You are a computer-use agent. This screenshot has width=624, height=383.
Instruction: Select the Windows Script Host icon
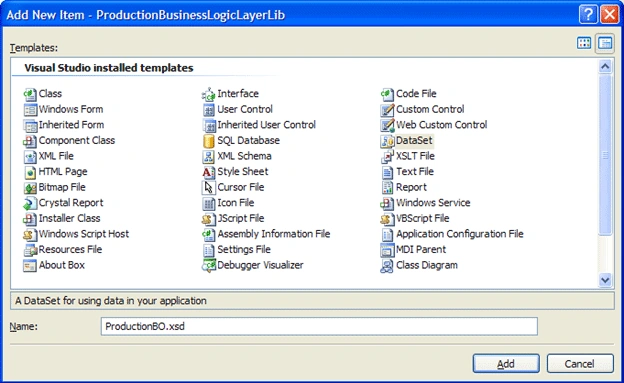click(x=30, y=234)
